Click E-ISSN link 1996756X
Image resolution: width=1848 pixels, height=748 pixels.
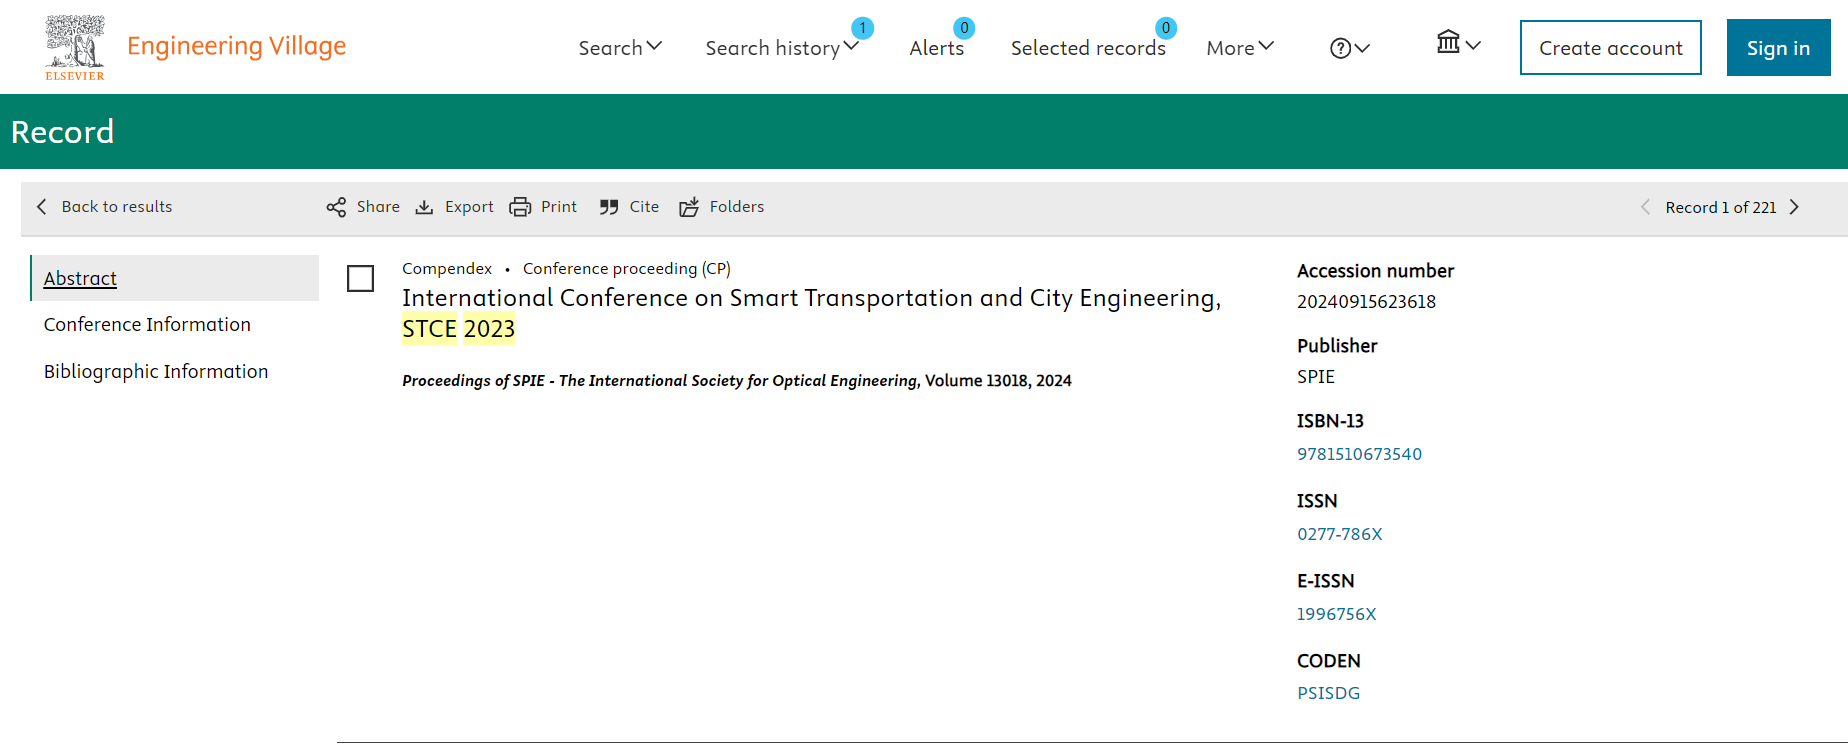pos(1336,614)
